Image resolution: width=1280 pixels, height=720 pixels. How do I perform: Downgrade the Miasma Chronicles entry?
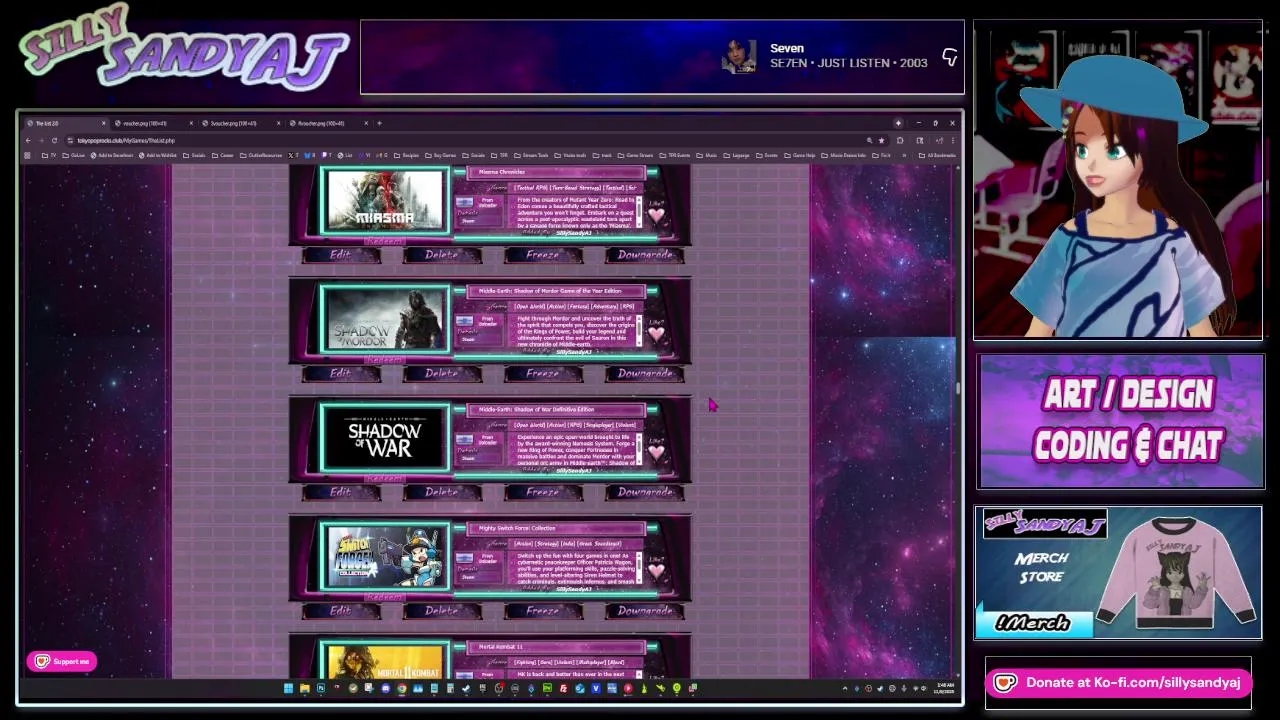[645, 255]
